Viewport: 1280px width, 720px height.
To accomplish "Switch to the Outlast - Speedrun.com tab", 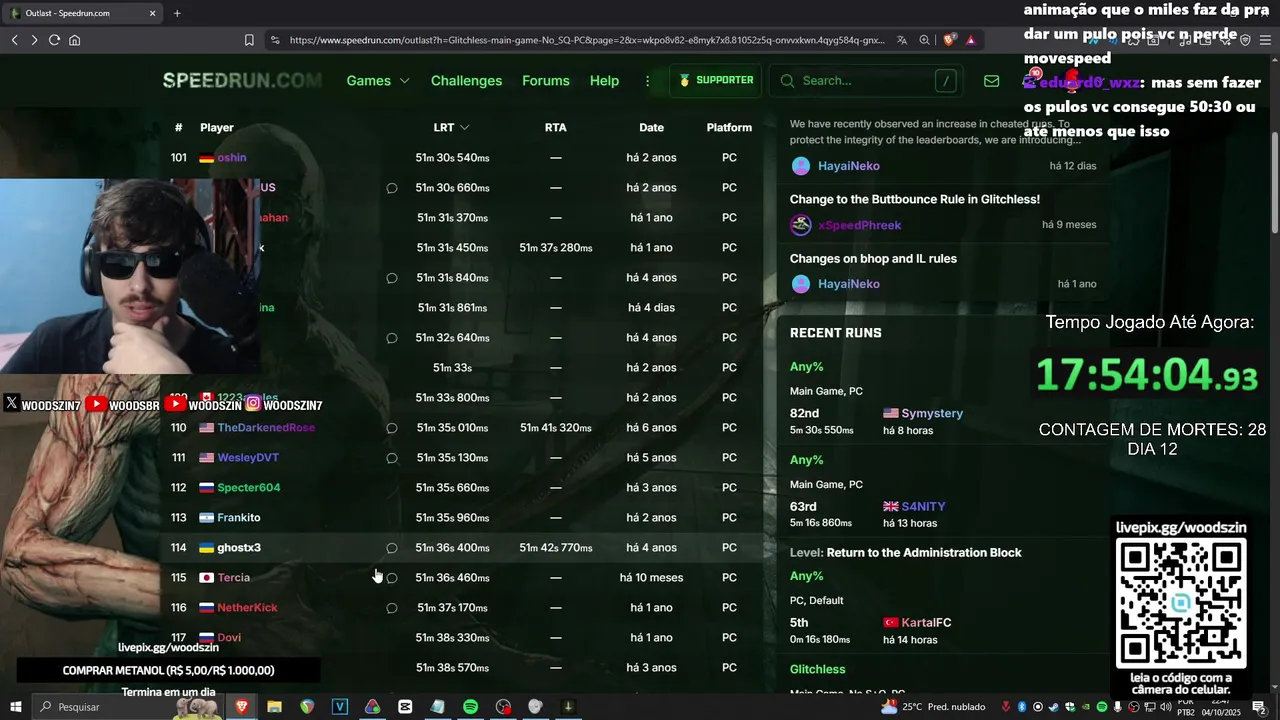I will tap(82, 13).
